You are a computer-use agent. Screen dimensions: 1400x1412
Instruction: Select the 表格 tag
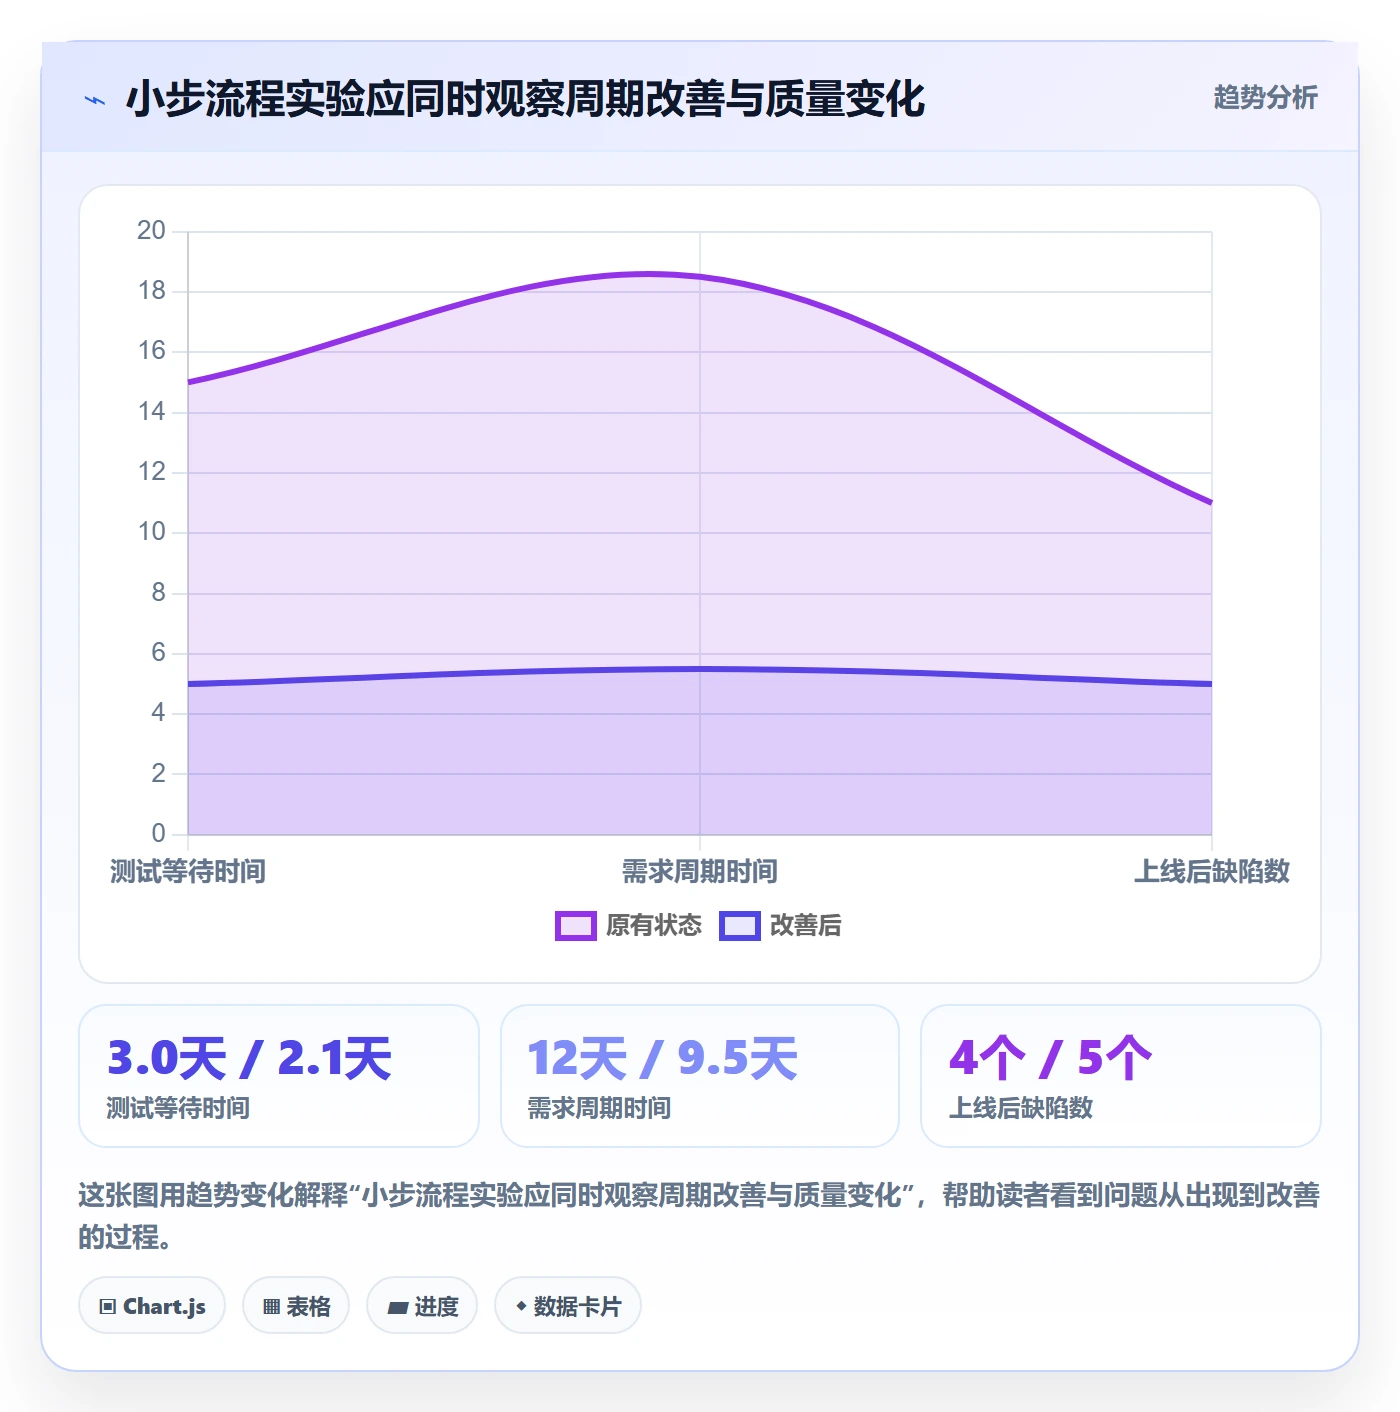[296, 1305]
